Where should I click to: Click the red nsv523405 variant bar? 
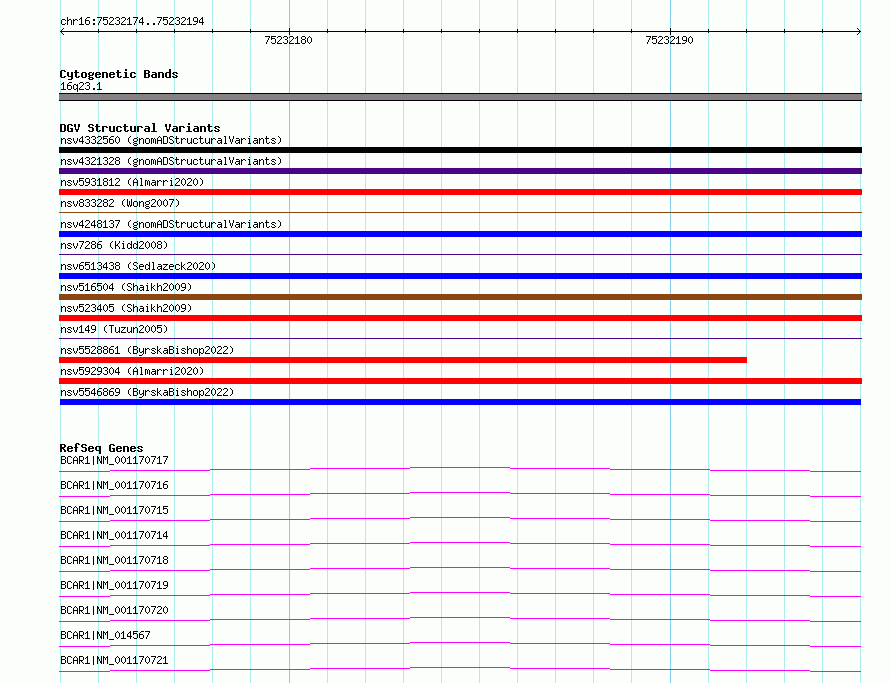460,318
